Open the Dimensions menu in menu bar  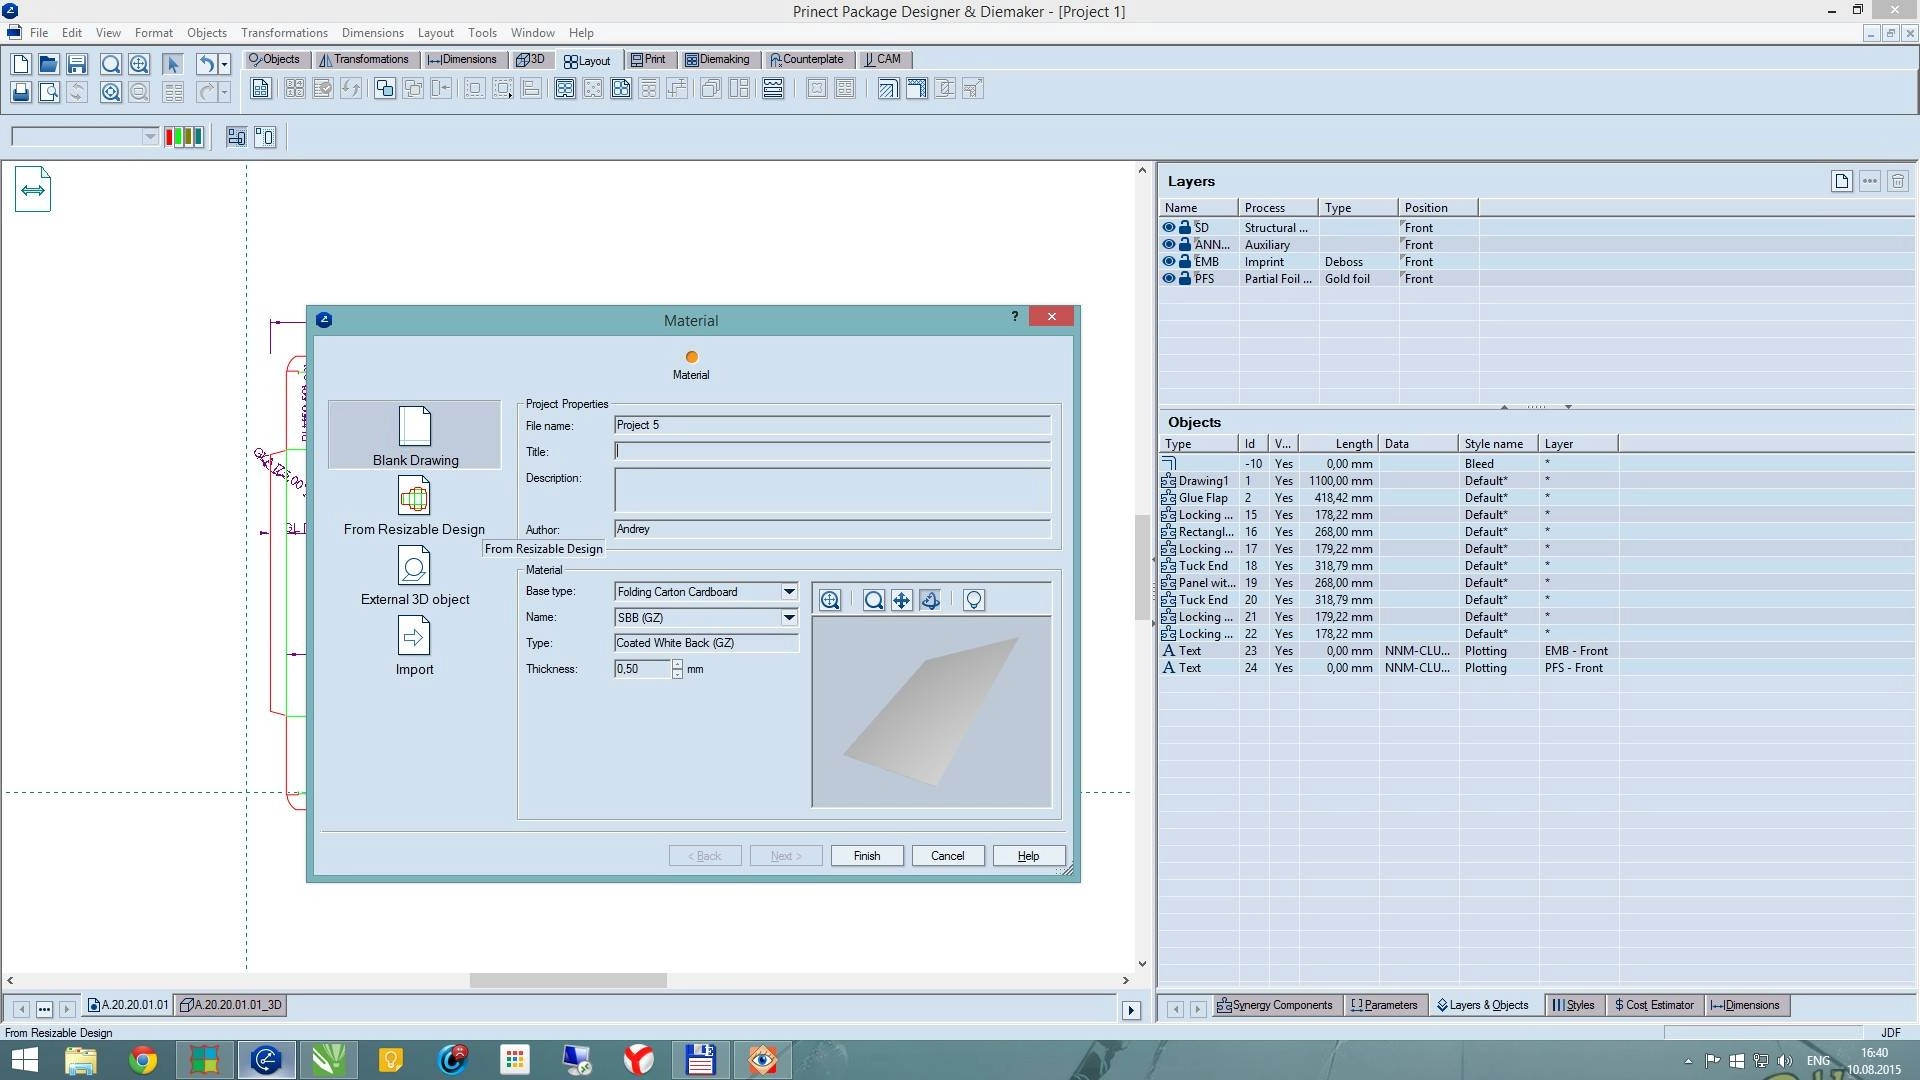(x=372, y=33)
